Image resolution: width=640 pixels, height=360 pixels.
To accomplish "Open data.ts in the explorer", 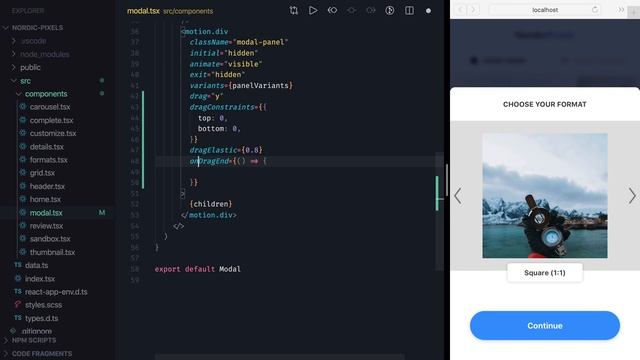I will click(36, 265).
